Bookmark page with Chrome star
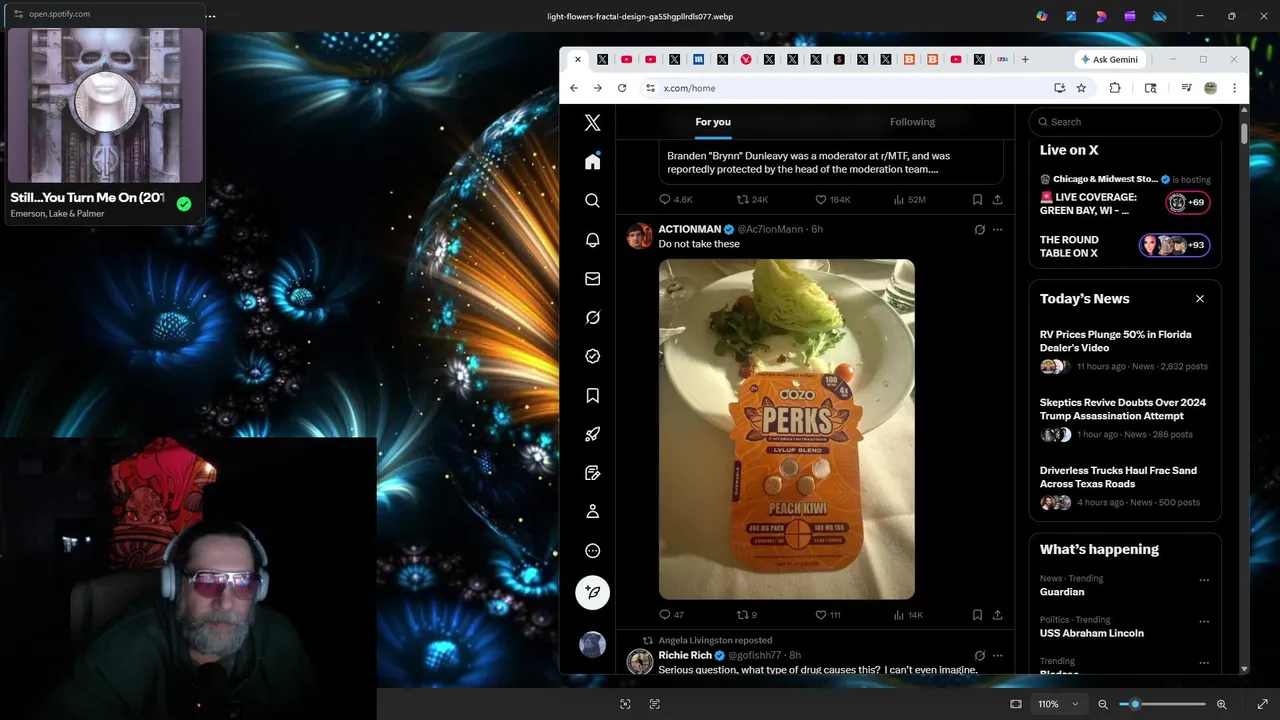 point(1081,88)
